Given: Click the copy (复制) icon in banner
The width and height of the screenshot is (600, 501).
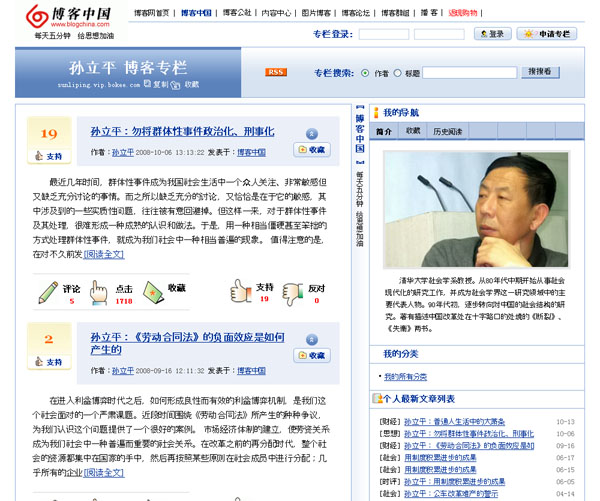Looking at the screenshot, I should coord(147,83).
